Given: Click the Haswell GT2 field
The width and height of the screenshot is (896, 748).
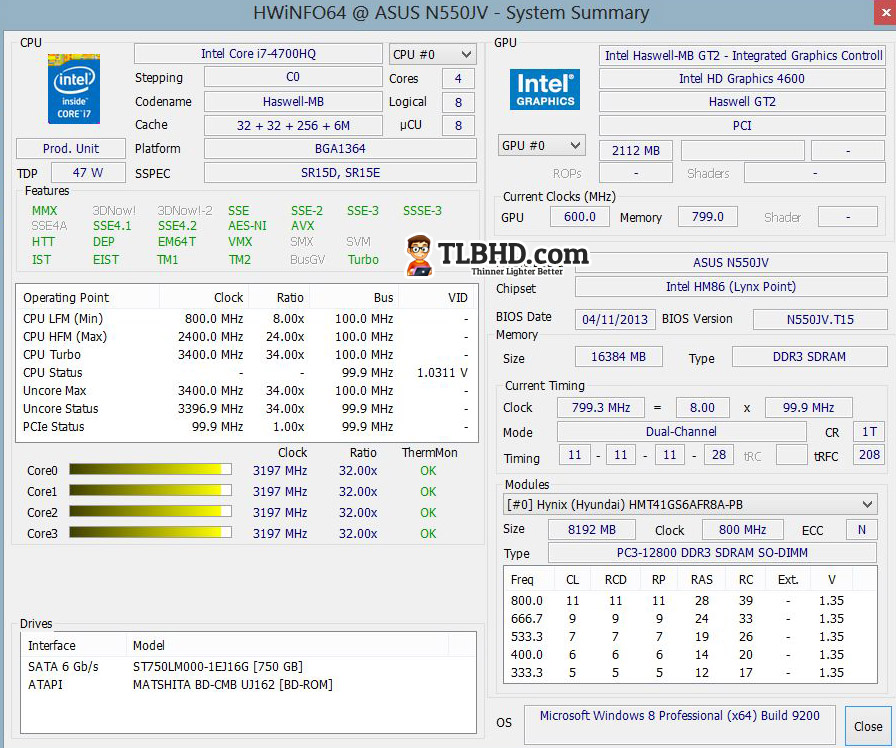Looking at the screenshot, I should [x=742, y=102].
